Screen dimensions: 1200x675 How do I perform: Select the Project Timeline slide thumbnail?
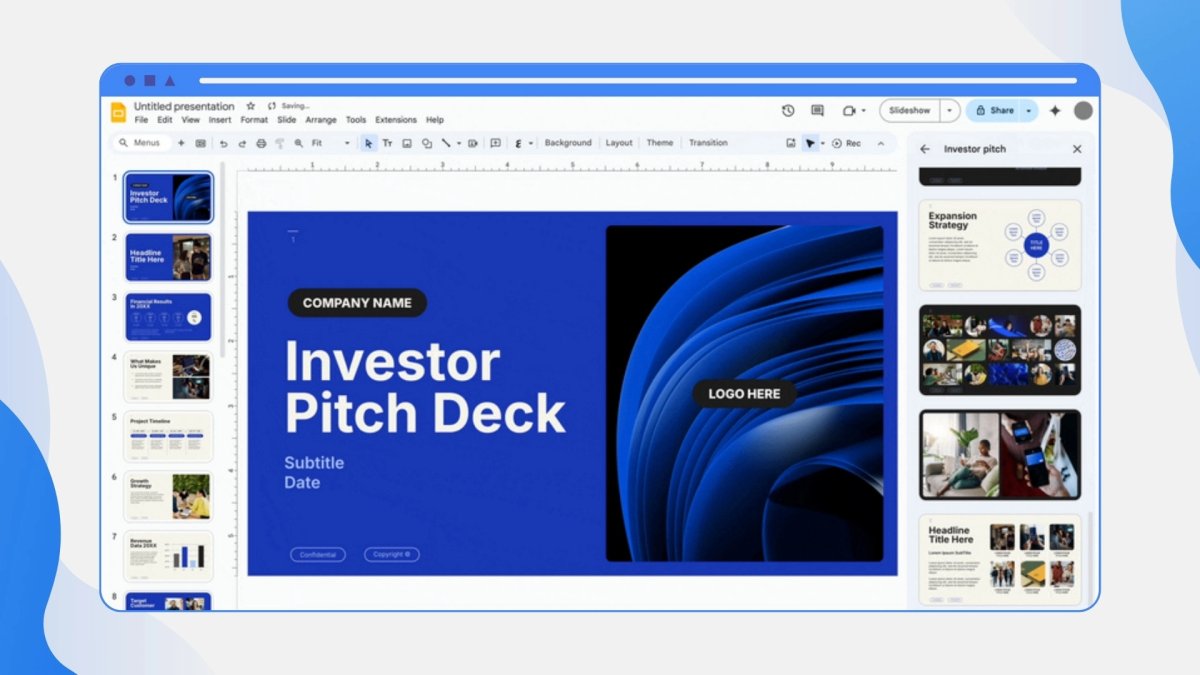pyautogui.click(x=168, y=437)
